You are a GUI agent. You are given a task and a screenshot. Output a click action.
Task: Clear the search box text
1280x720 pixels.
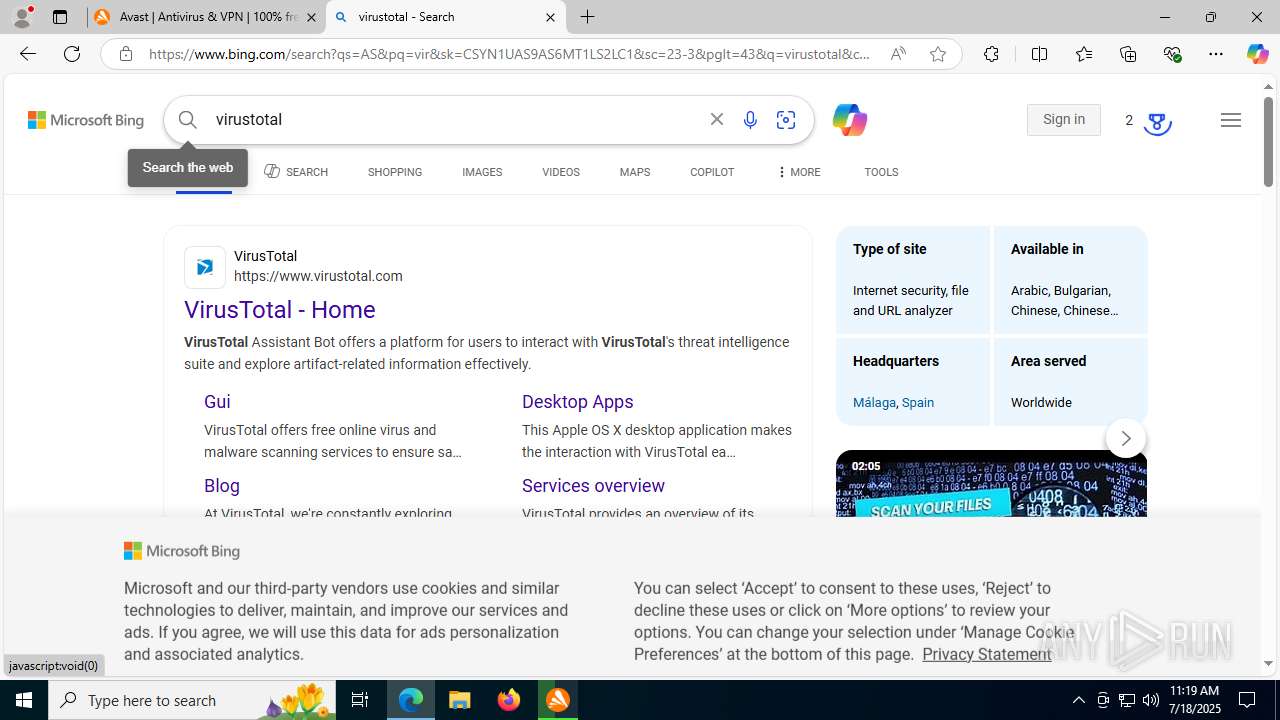pyautogui.click(x=717, y=120)
